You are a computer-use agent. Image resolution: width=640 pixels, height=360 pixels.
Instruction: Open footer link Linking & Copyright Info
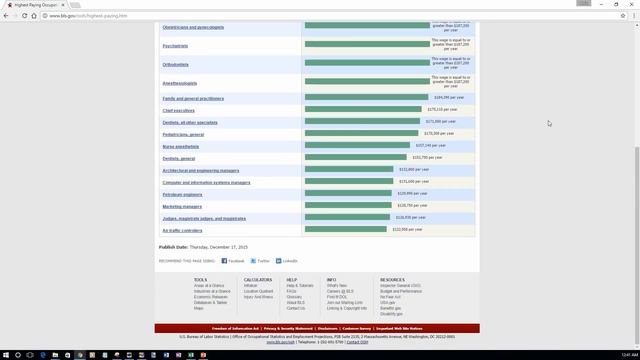[347, 309]
